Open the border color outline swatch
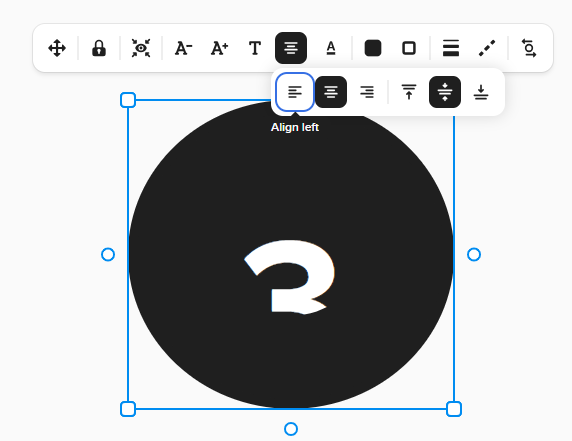The width and height of the screenshot is (572, 441). pos(409,48)
